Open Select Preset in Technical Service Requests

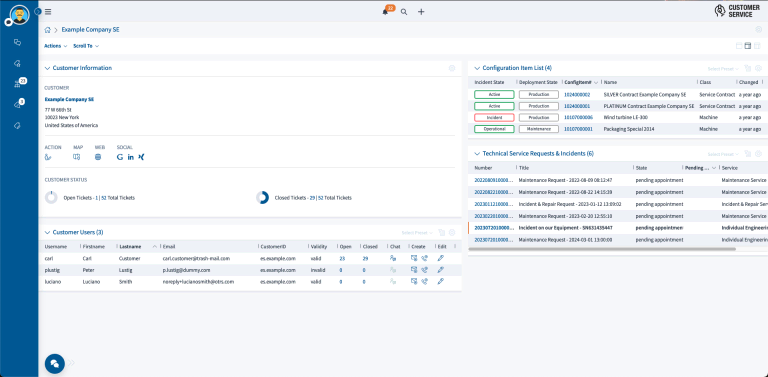coord(723,154)
